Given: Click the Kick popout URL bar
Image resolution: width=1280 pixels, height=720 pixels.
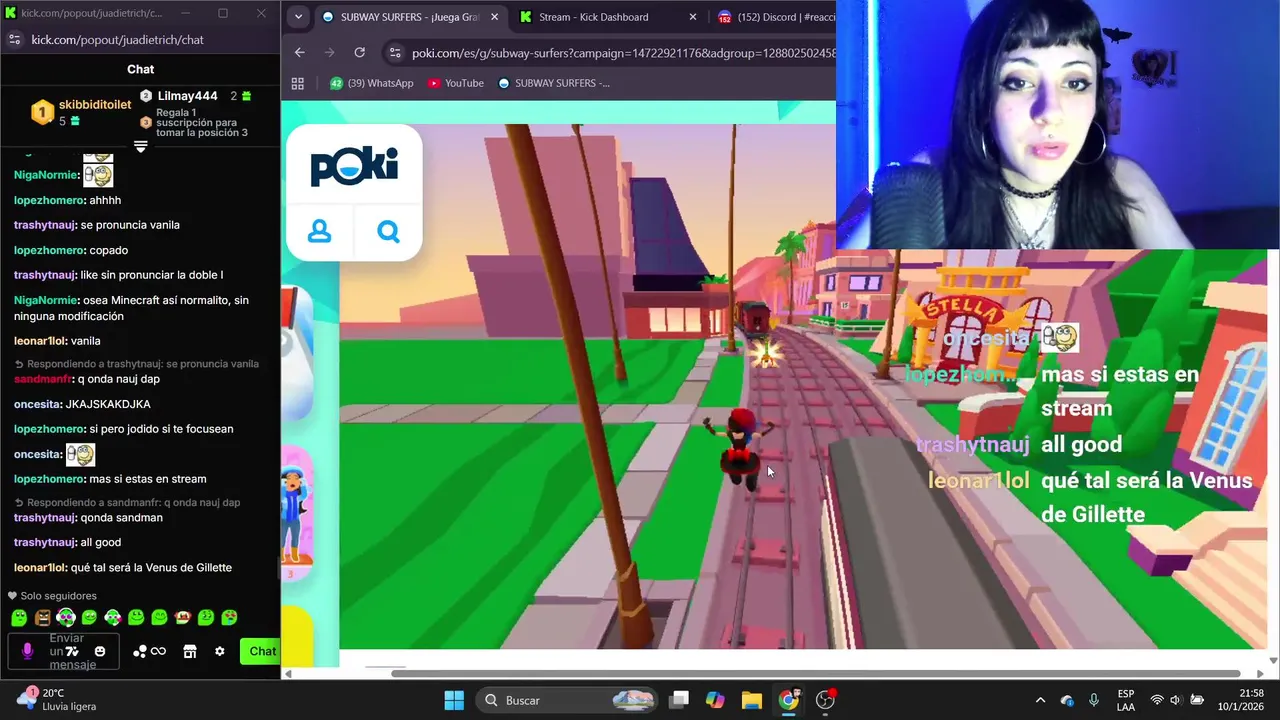Looking at the screenshot, I should (x=117, y=39).
